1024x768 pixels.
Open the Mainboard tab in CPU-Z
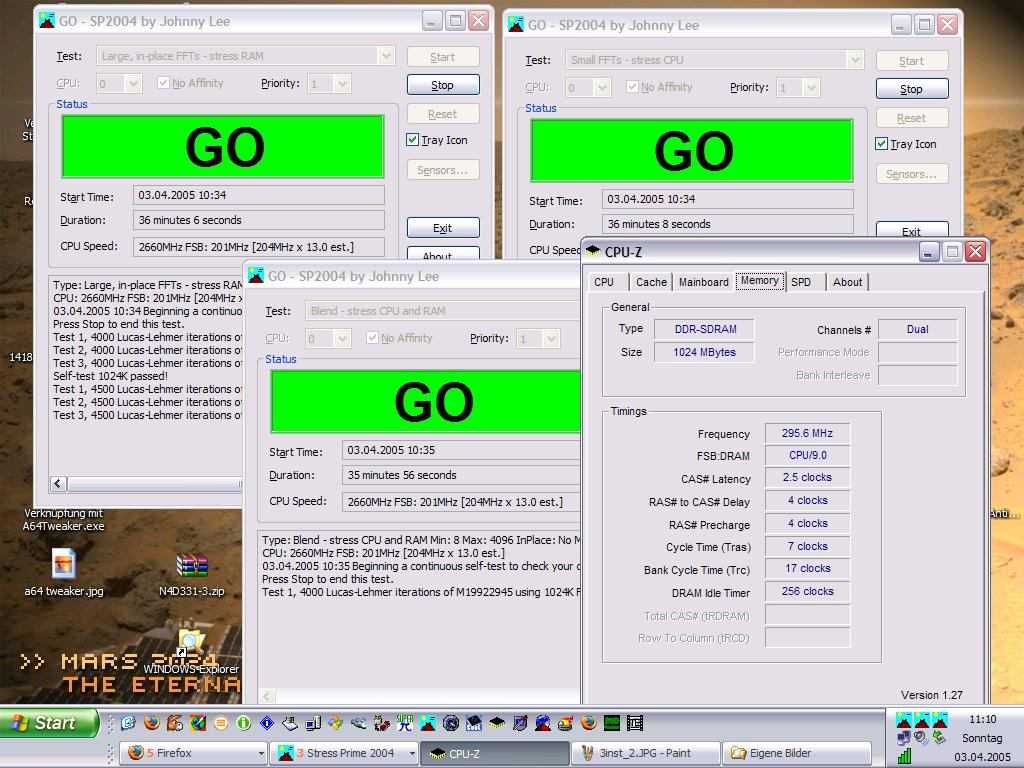(x=703, y=282)
